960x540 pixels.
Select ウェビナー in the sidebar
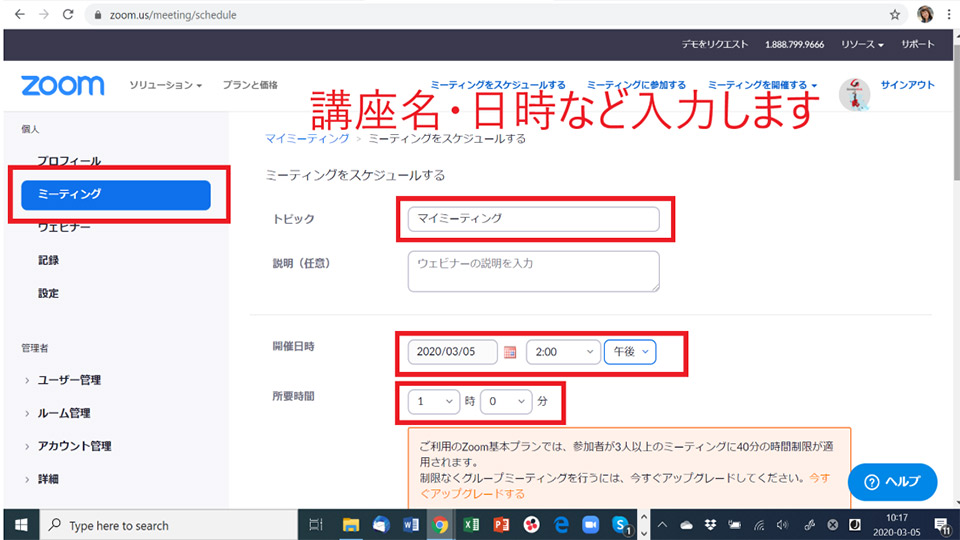click(x=64, y=227)
